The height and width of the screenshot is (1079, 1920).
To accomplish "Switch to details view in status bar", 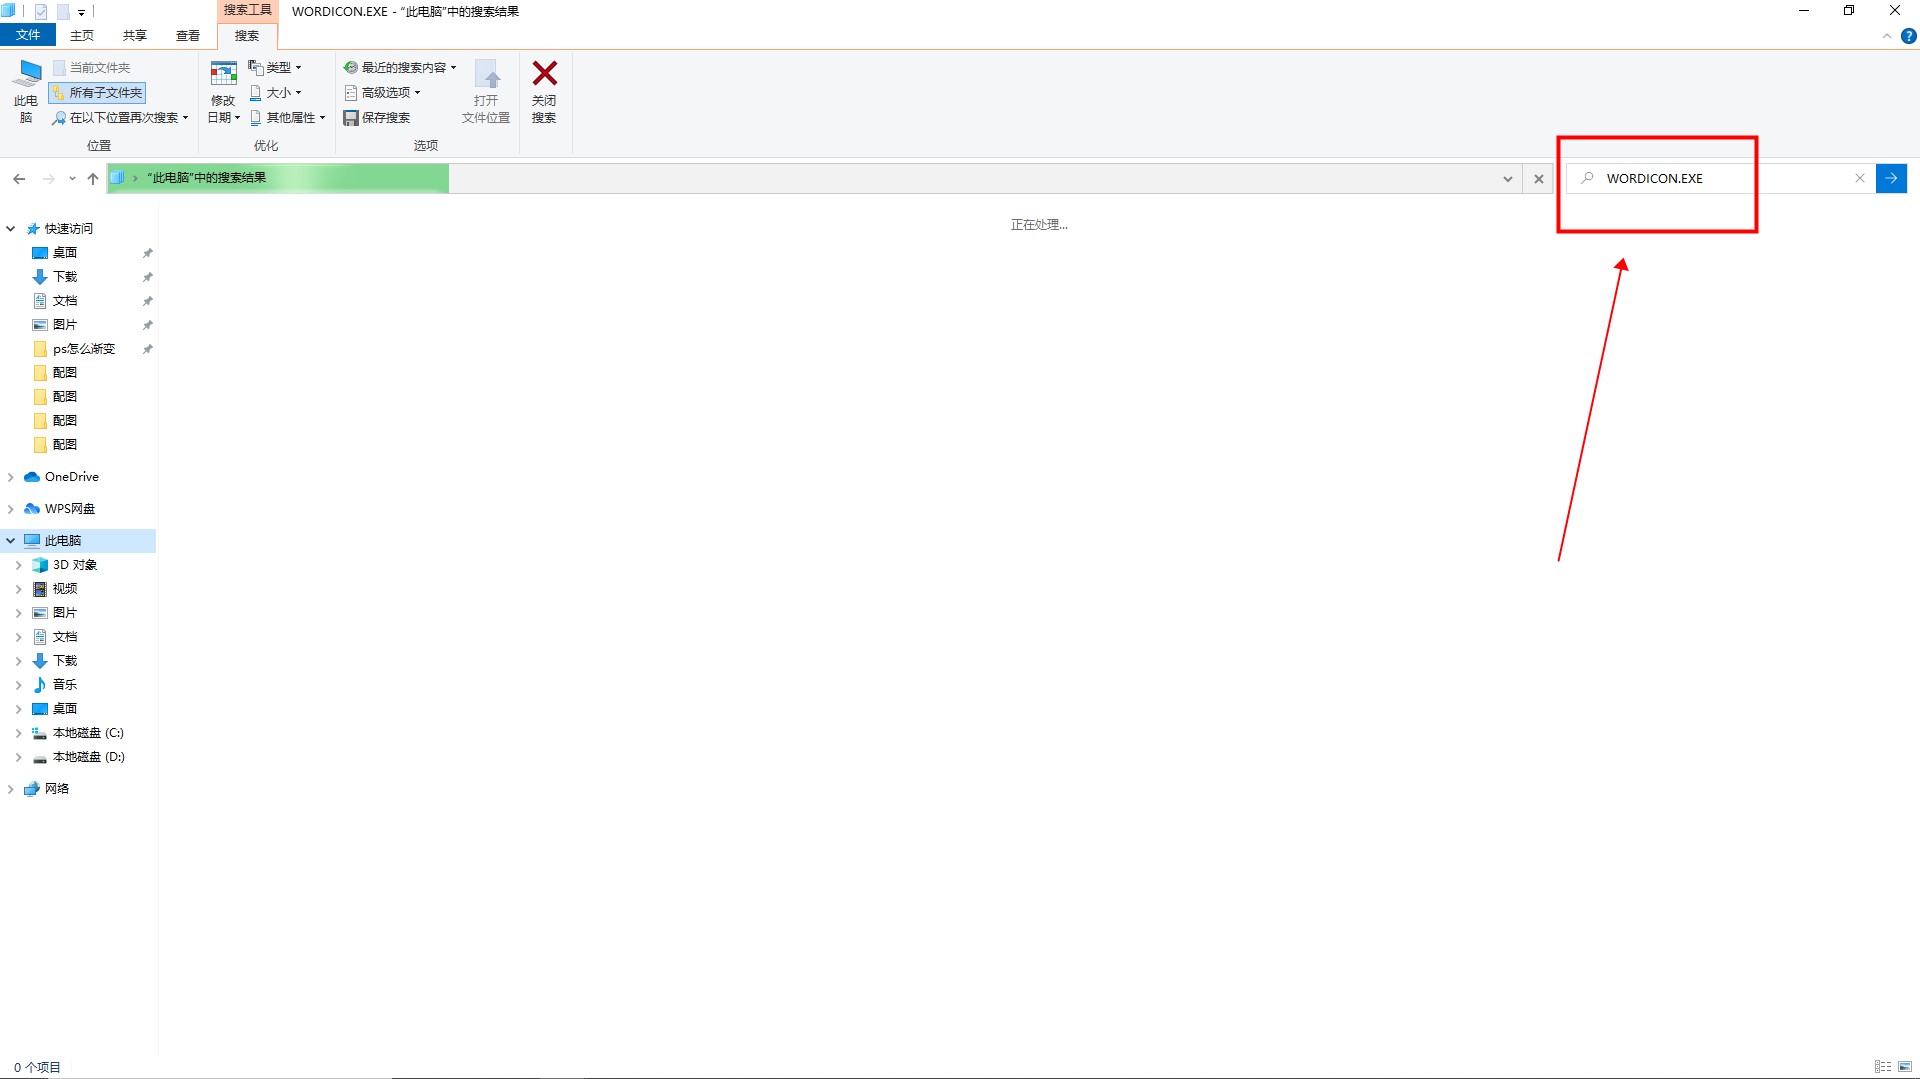I will click(1883, 1067).
